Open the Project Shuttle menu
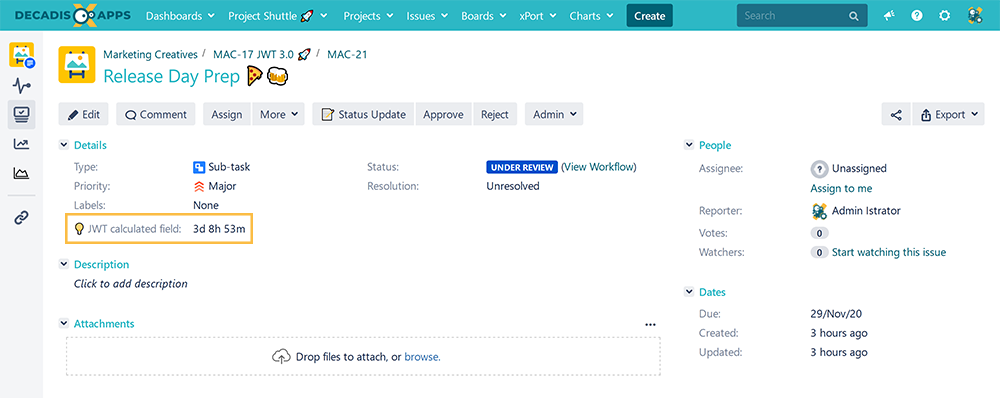The width and height of the screenshot is (1000, 398). tap(277, 16)
